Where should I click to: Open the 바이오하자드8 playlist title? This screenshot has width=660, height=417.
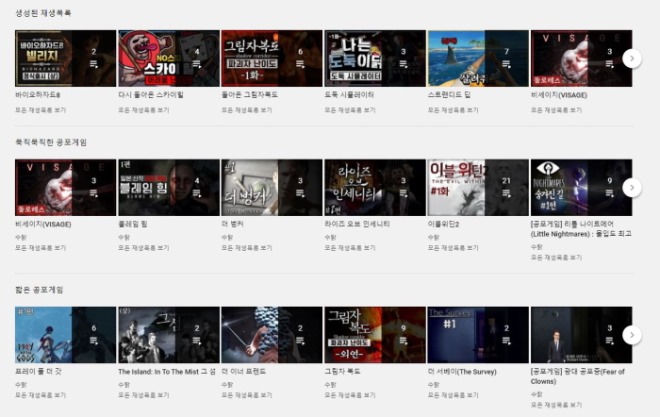(x=38, y=95)
